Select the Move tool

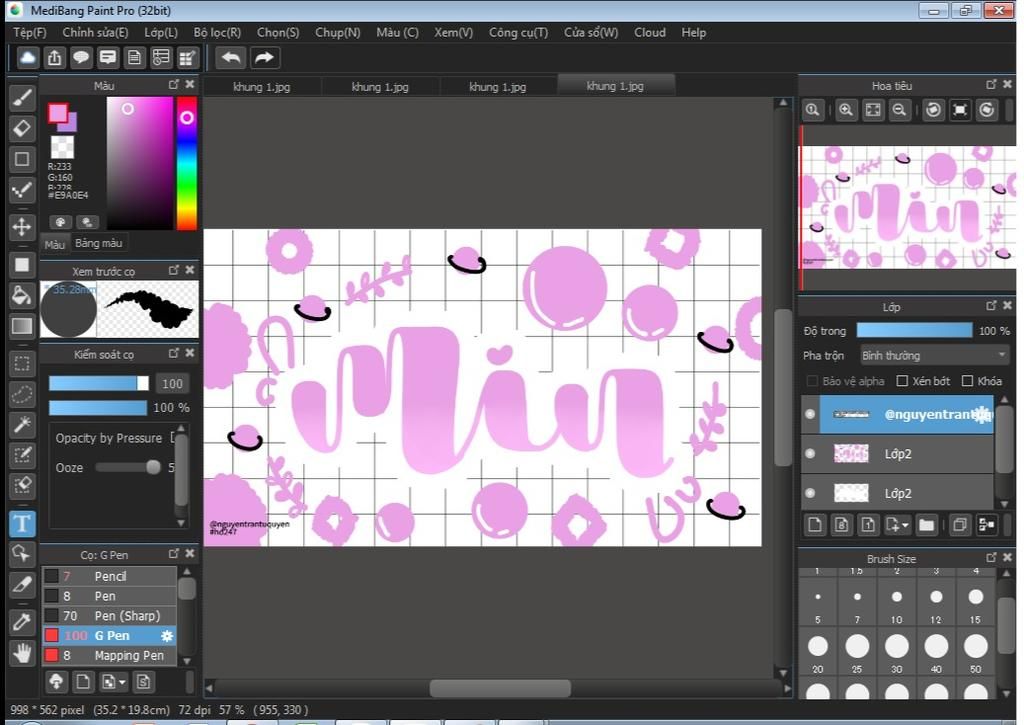22,227
